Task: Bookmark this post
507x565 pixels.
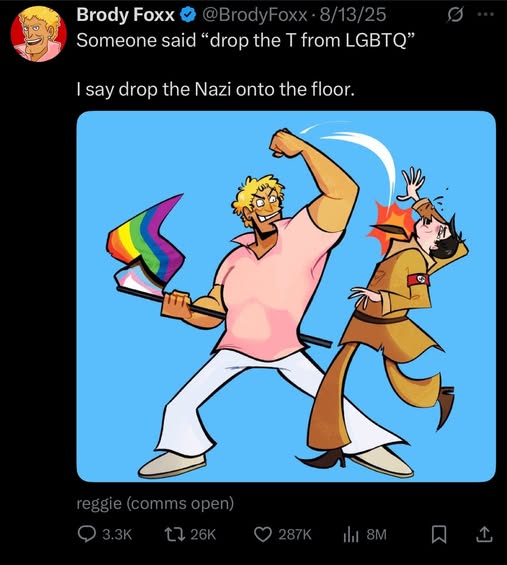Action: point(439,534)
